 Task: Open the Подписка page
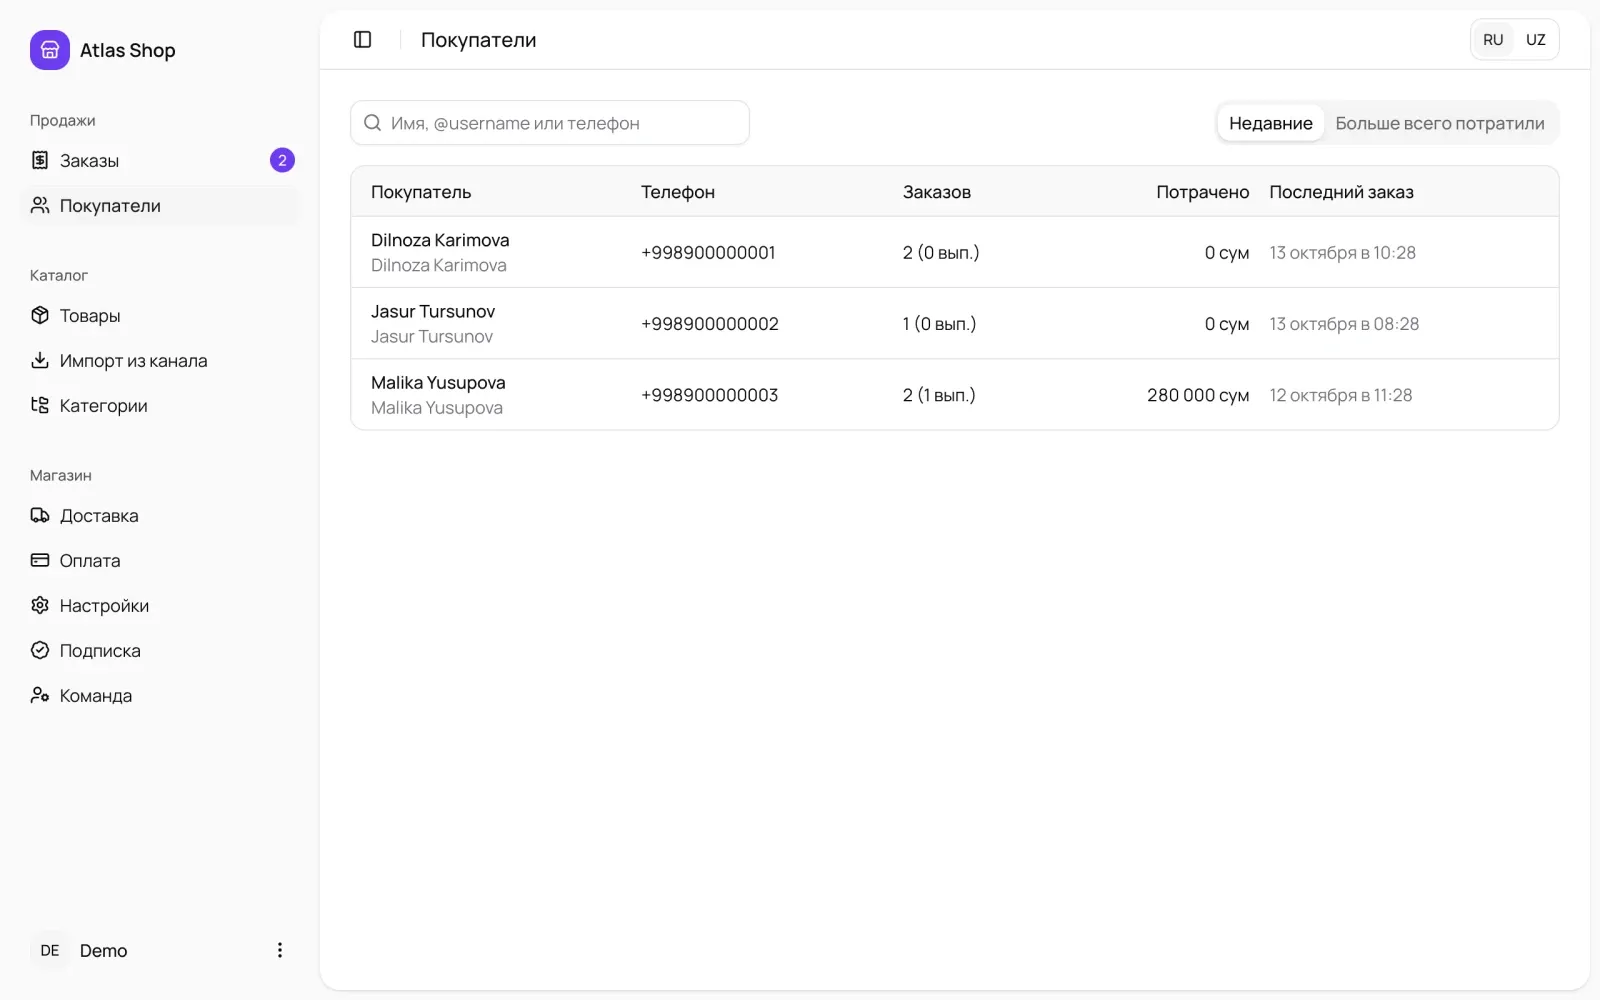point(160,650)
